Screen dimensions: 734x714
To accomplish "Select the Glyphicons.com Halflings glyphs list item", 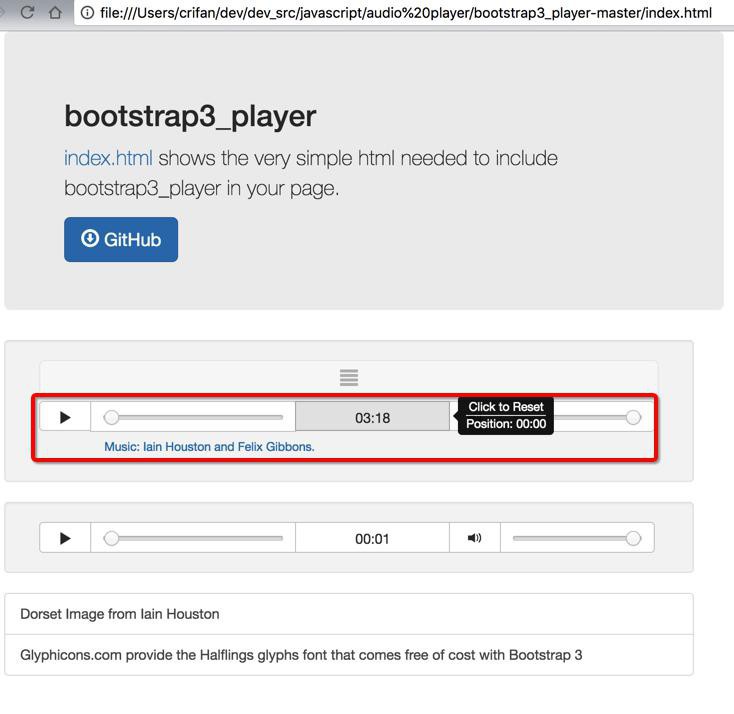I will pyautogui.click(x=349, y=655).
